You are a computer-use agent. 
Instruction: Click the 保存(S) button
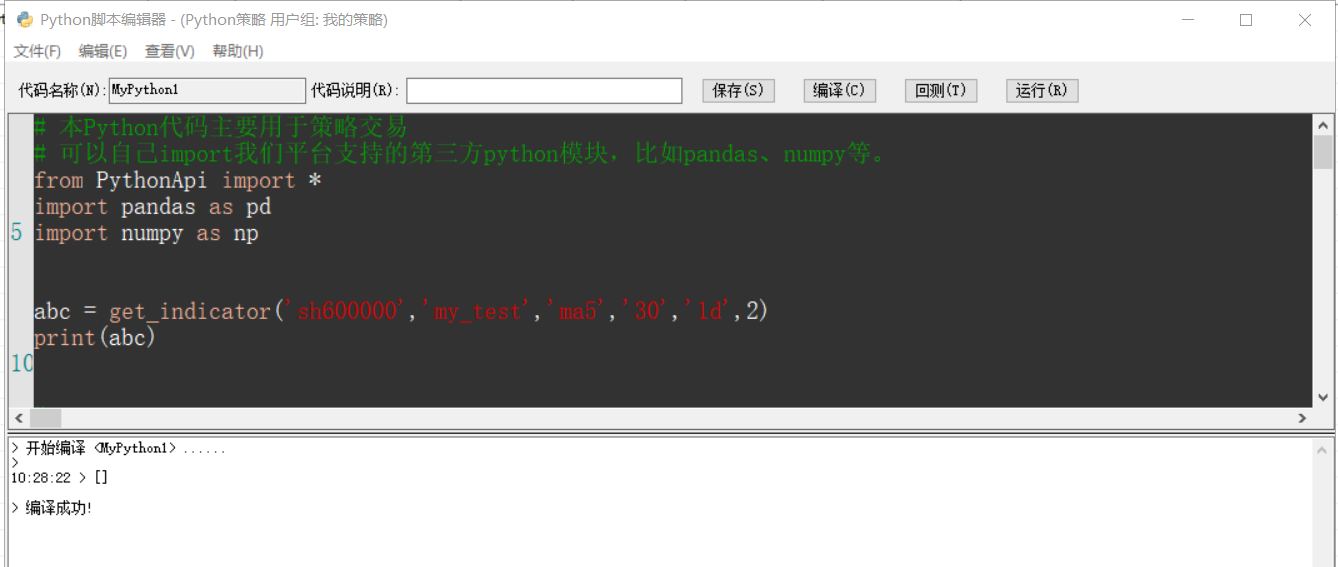[x=738, y=90]
